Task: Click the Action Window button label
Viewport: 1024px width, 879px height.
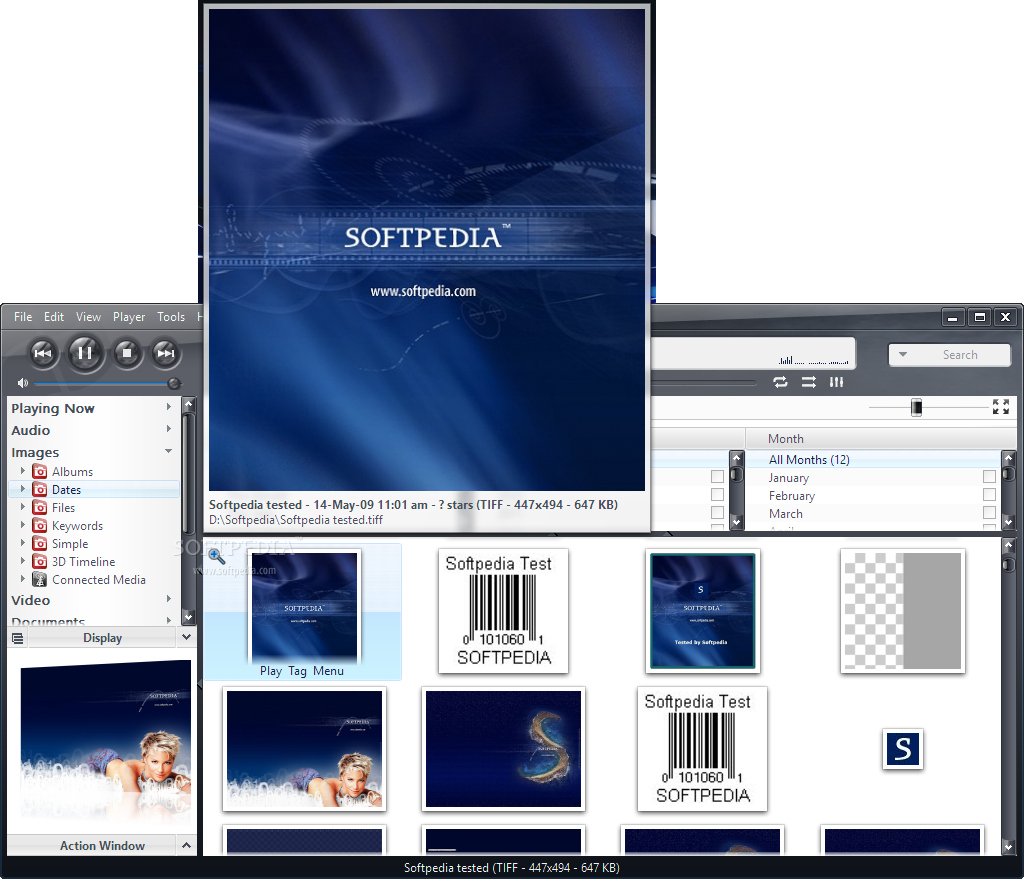Action: (x=103, y=846)
